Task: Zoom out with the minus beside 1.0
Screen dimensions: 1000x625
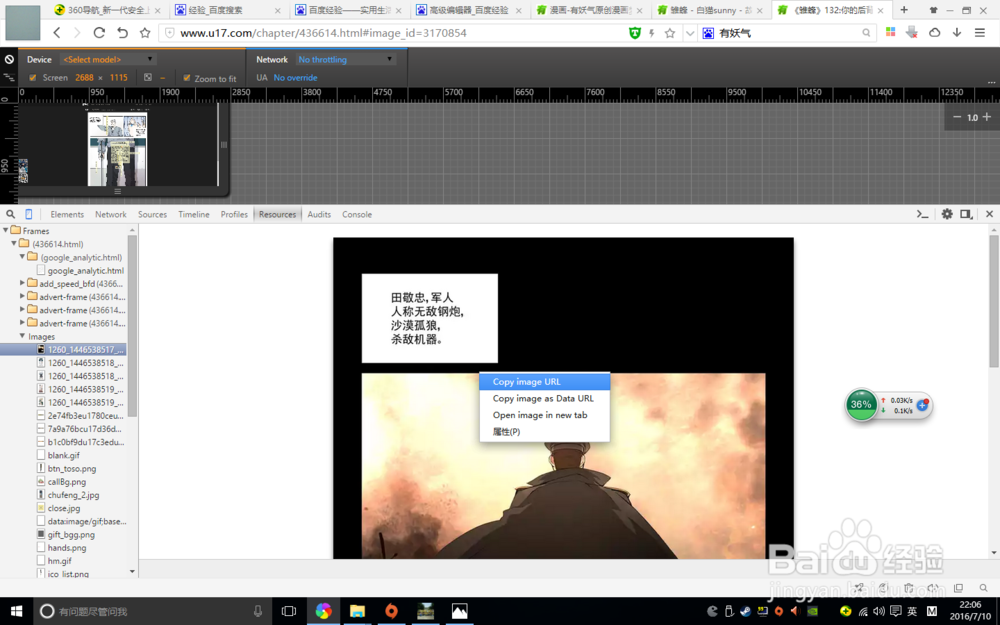Action: (957, 117)
